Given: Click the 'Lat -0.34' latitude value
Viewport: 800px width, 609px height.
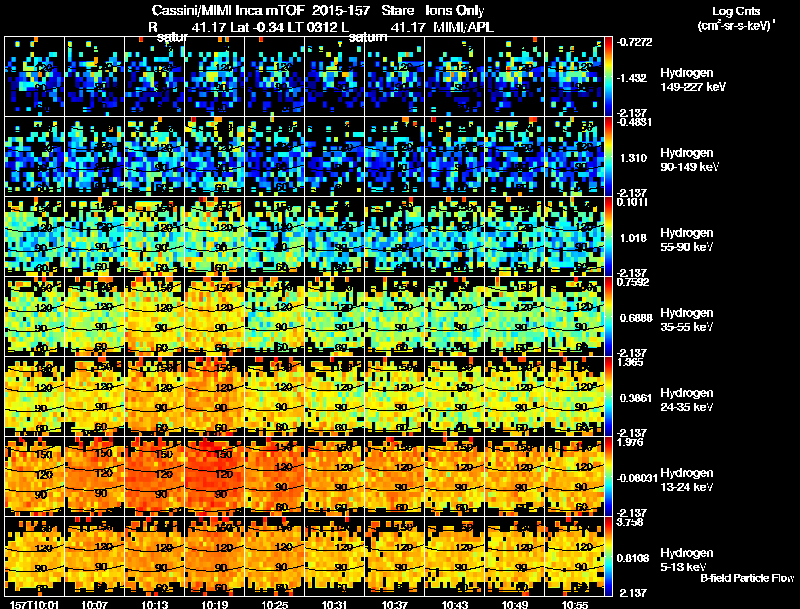Looking at the screenshot, I should (x=258, y=28).
